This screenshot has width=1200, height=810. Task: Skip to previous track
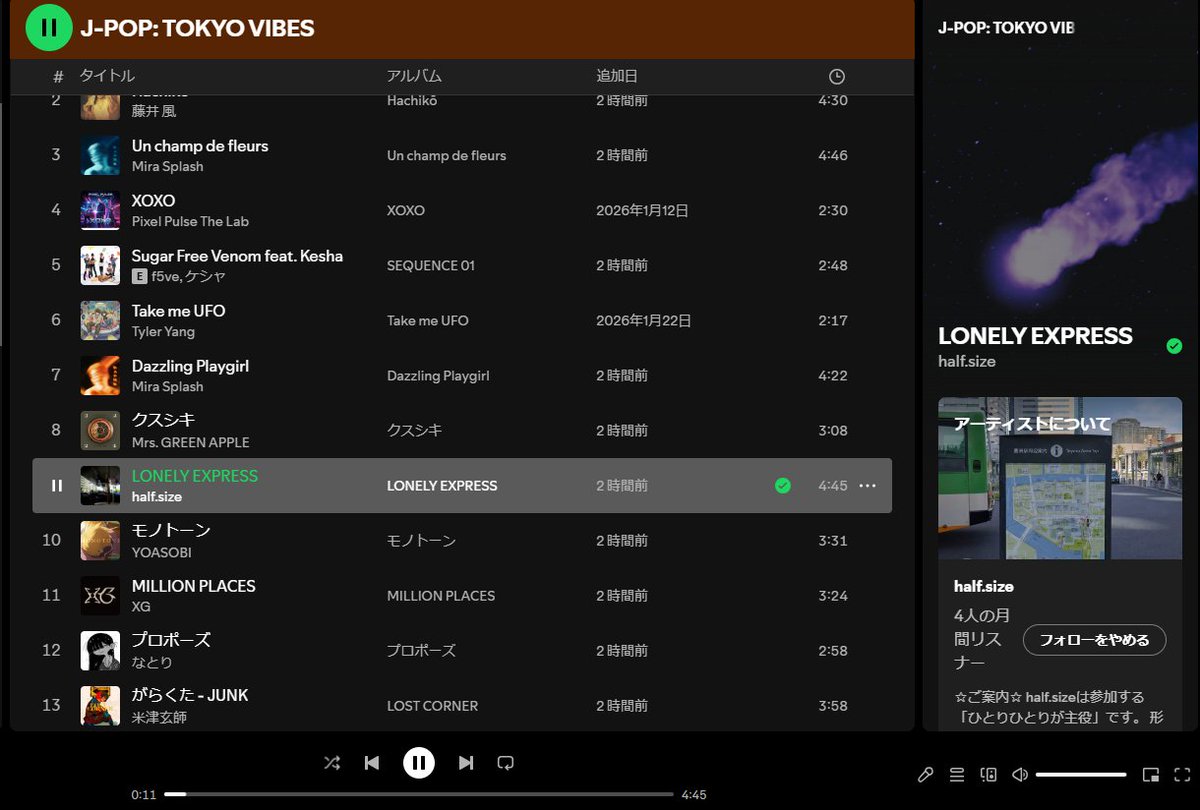[372, 763]
